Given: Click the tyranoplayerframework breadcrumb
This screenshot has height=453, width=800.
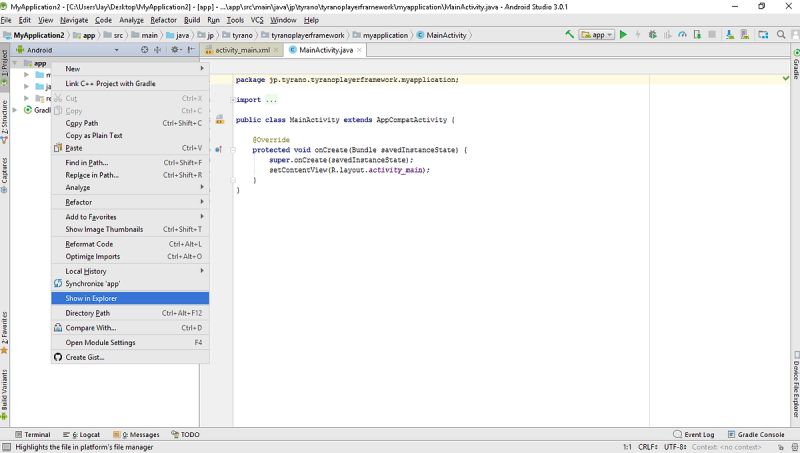Looking at the screenshot, I should pyautogui.click(x=303, y=35).
